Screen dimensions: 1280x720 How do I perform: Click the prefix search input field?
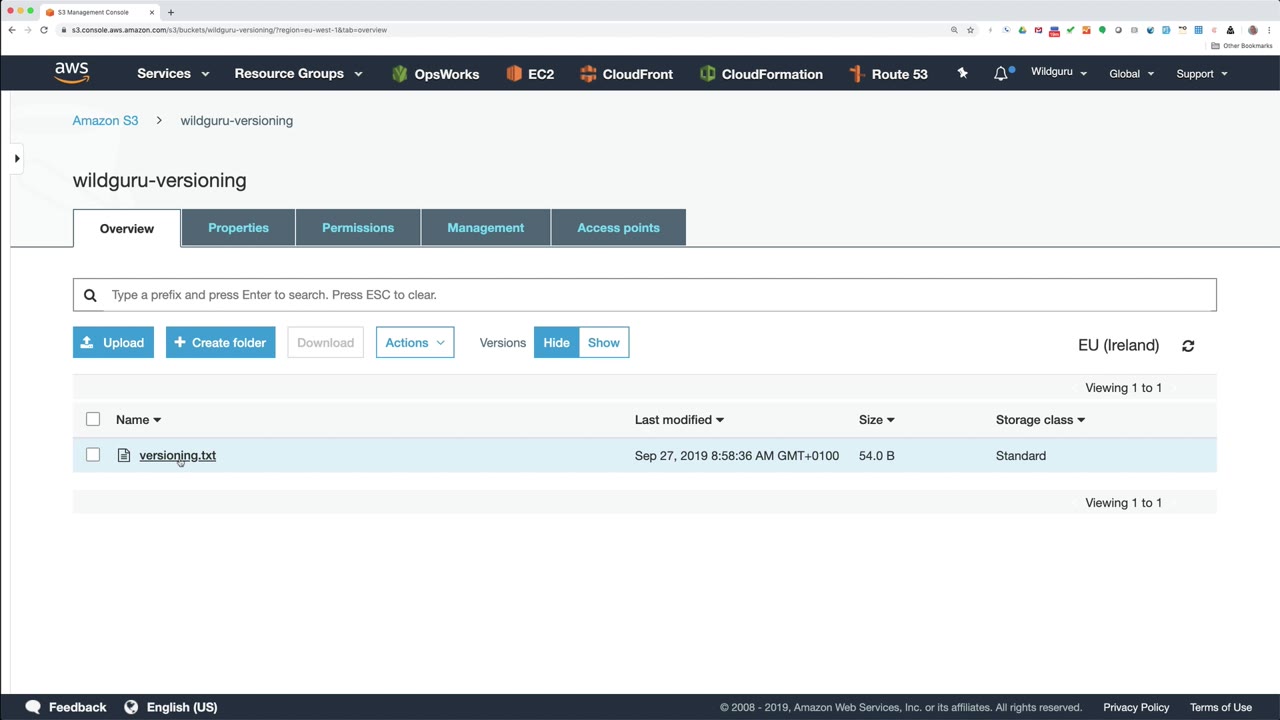tap(645, 295)
